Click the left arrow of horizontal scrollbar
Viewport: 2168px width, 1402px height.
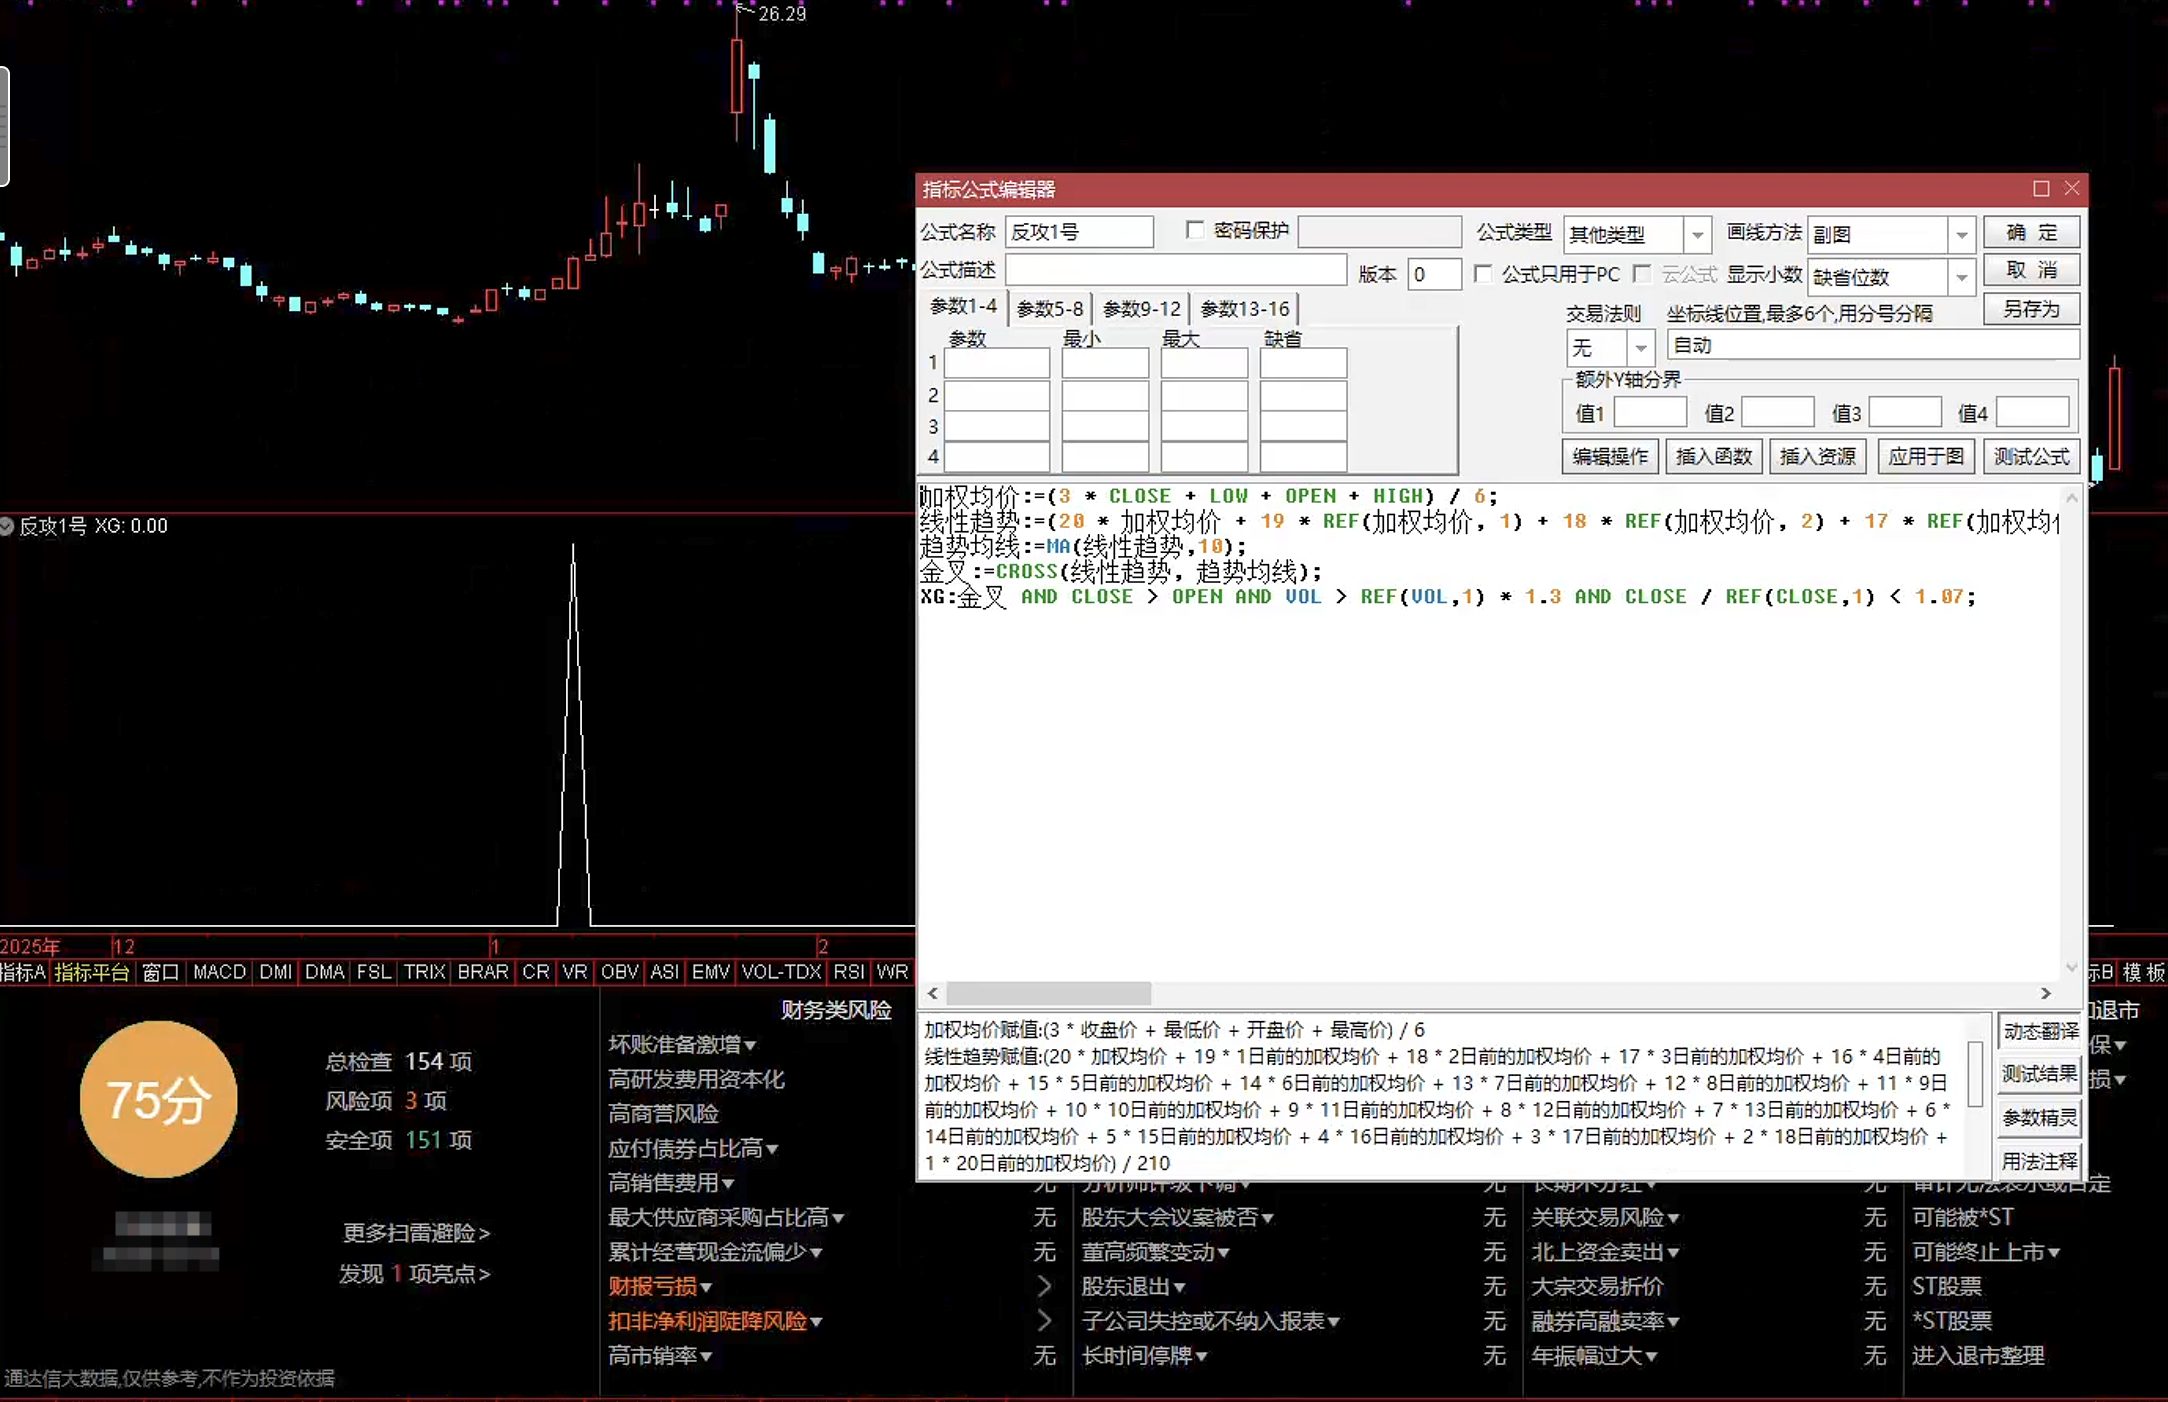[932, 993]
